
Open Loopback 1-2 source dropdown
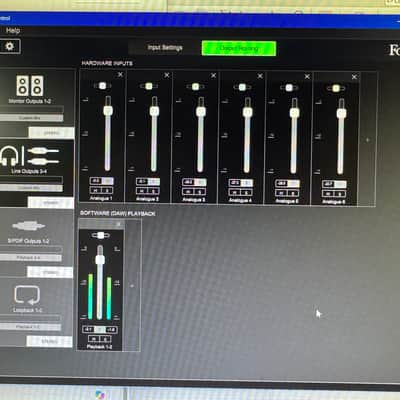[30, 327]
